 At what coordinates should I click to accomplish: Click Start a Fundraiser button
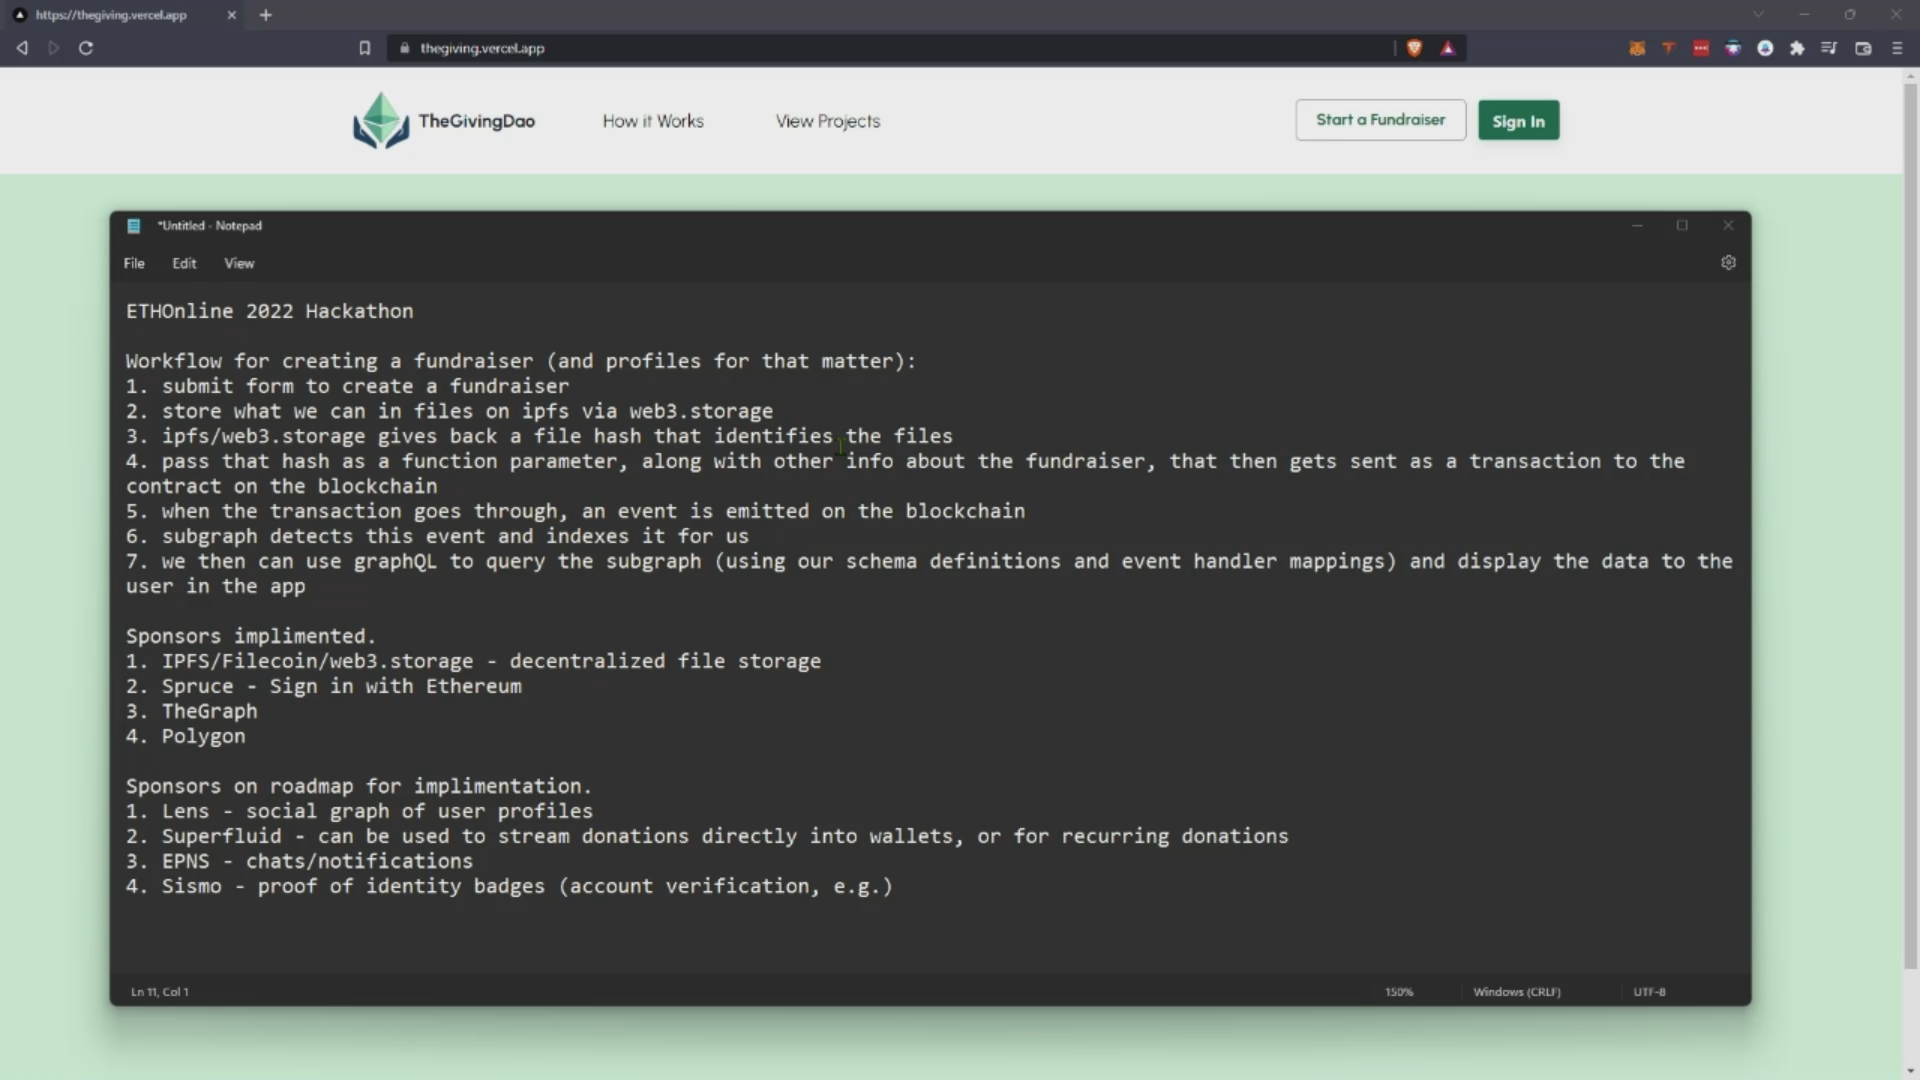[x=1381, y=120]
